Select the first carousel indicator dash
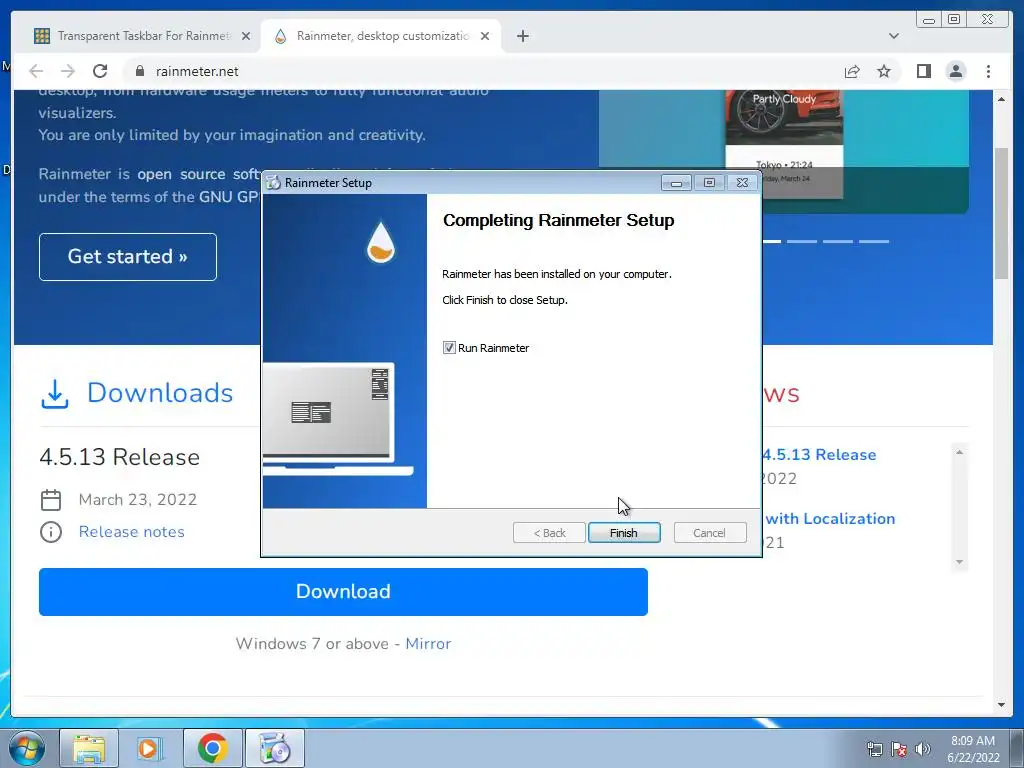Viewport: 1024px width, 768px height. pos(771,241)
